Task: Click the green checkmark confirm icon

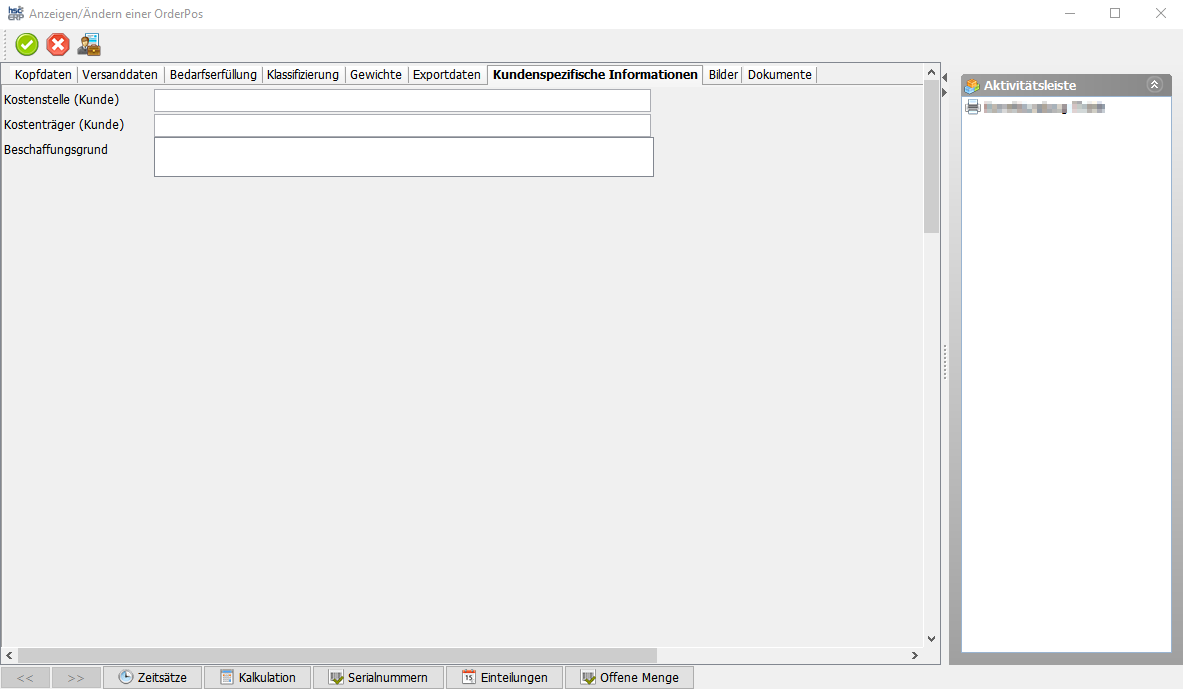Action: tap(27, 45)
